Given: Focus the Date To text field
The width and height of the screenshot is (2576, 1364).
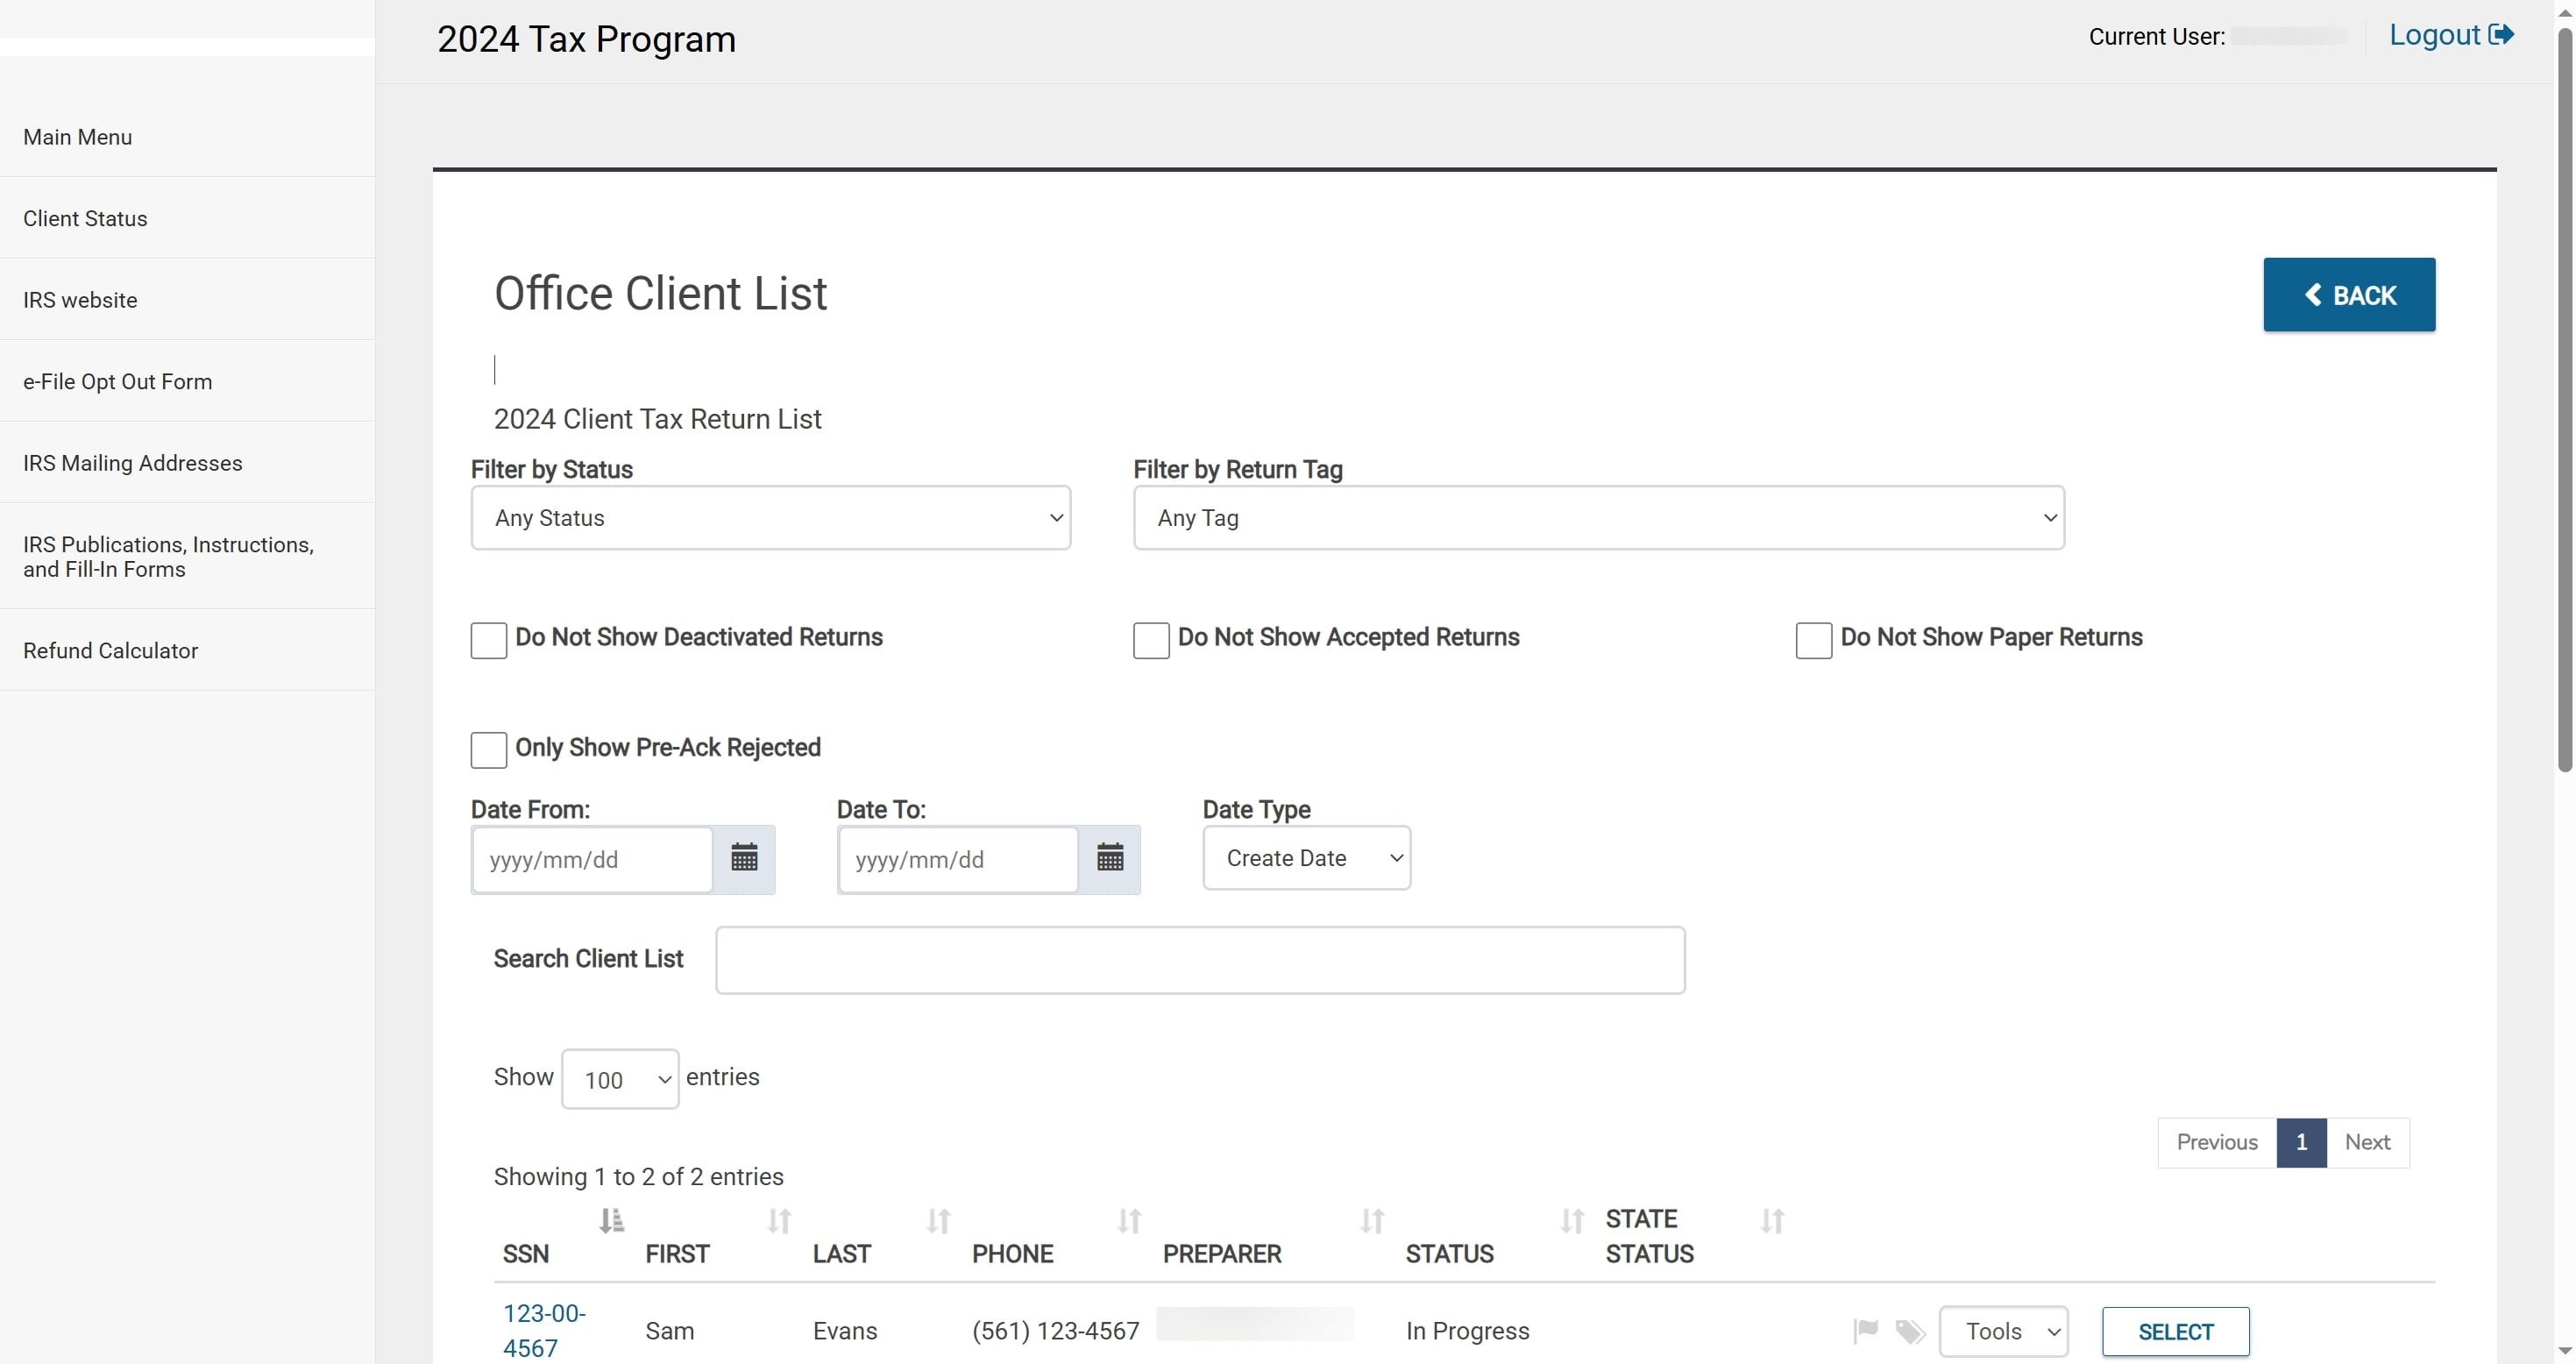Looking at the screenshot, I should tap(958, 860).
